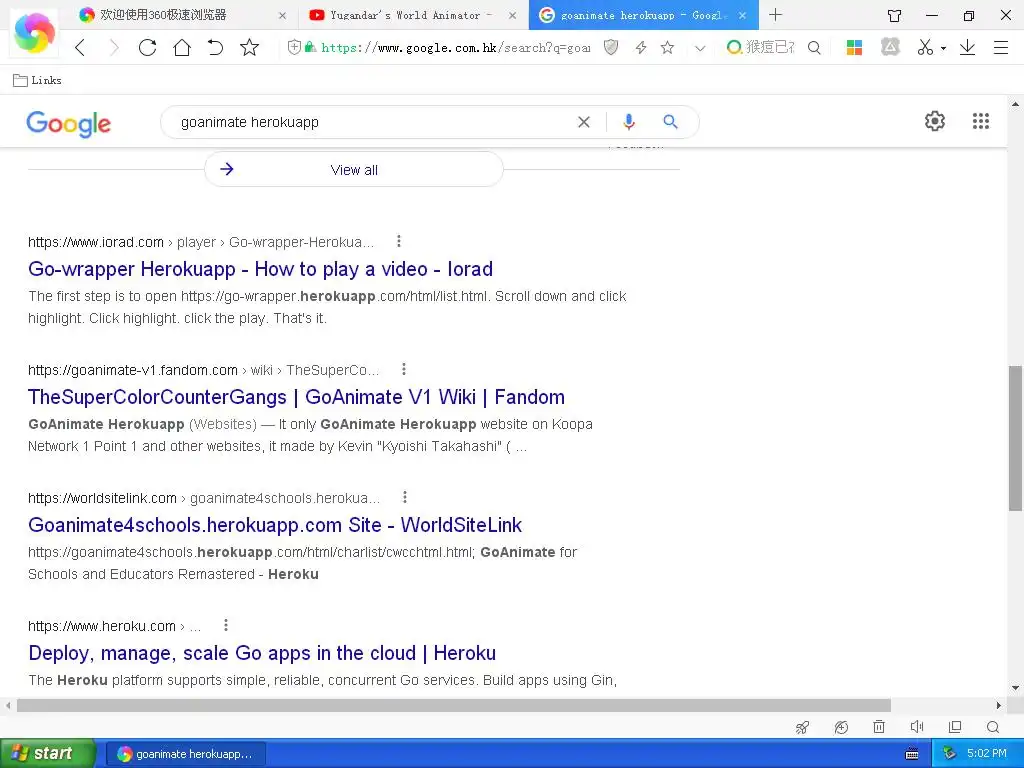Click goanimate herokuapp taskbar button
Viewport: 1024px width, 768px height.
[x=185, y=754]
